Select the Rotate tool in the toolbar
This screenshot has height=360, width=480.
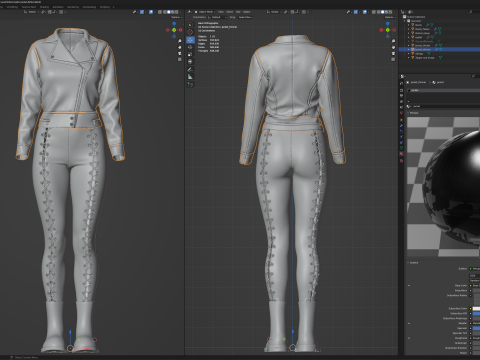coord(190,47)
